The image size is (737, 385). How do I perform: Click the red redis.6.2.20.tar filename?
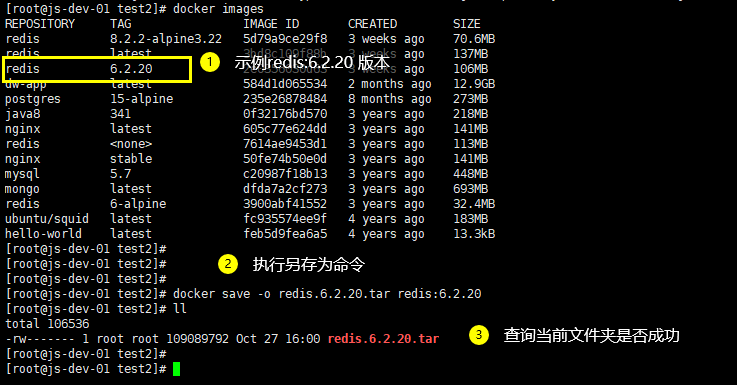coord(383,339)
